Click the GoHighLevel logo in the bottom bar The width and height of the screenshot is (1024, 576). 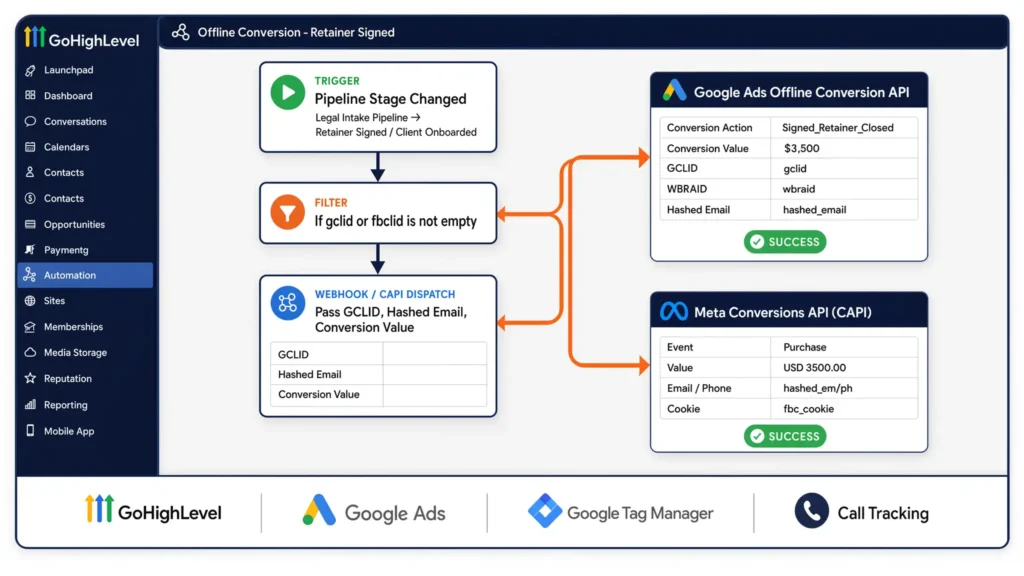tap(153, 511)
